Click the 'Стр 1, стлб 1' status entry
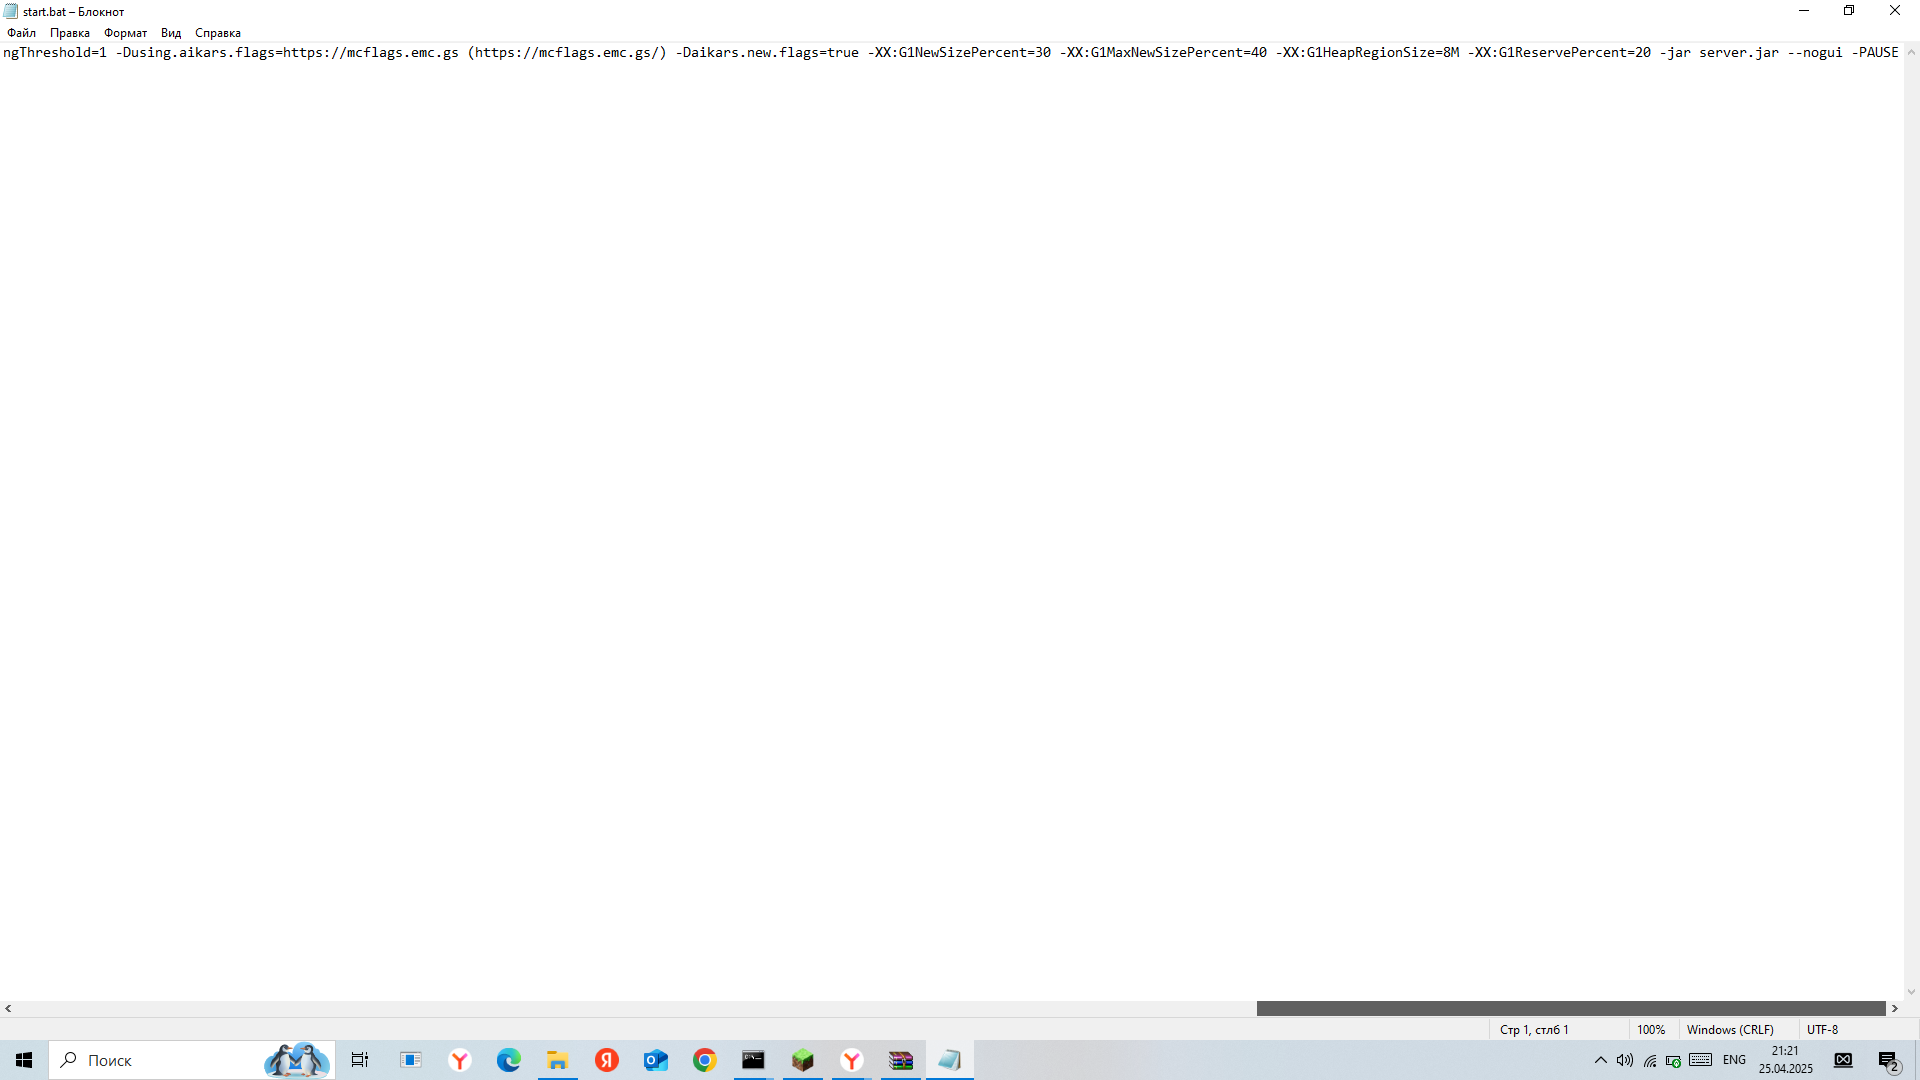The width and height of the screenshot is (1920, 1080). tap(1534, 1029)
